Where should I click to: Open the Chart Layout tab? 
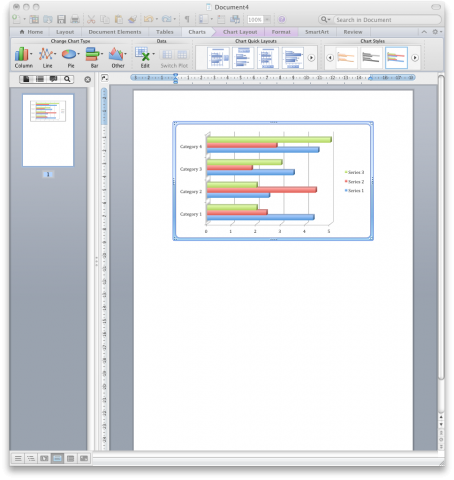pos(240,32)
